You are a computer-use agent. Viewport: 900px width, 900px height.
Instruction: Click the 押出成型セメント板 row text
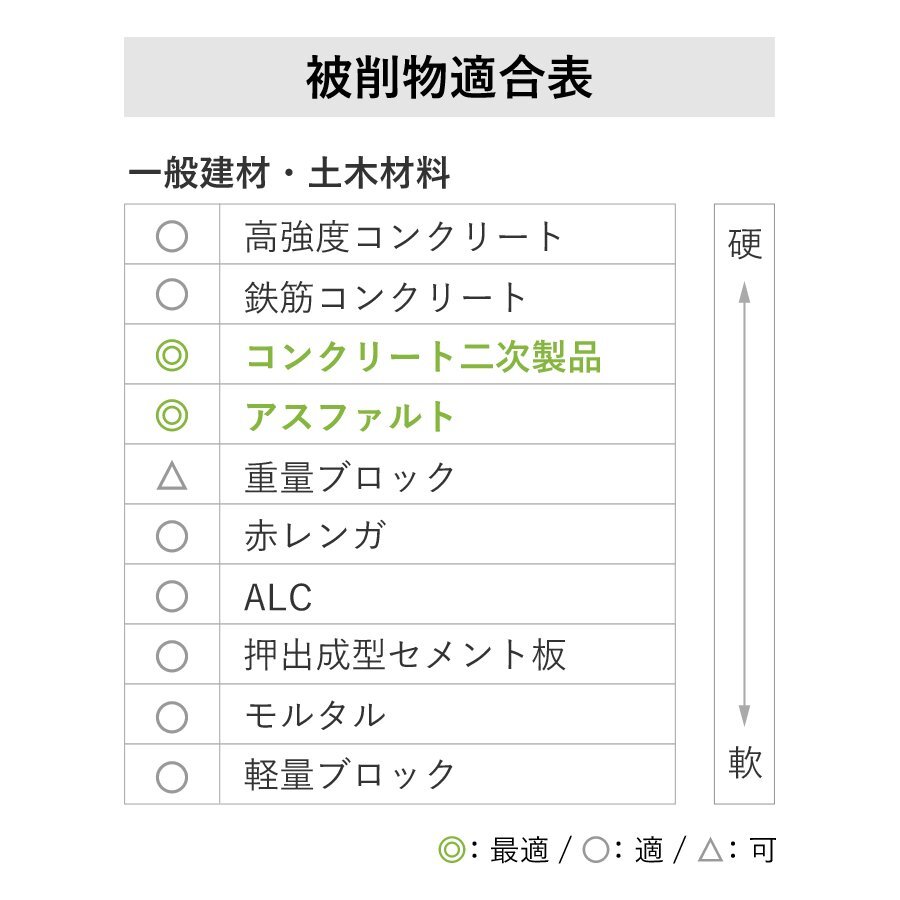click(x=405, y=656)
